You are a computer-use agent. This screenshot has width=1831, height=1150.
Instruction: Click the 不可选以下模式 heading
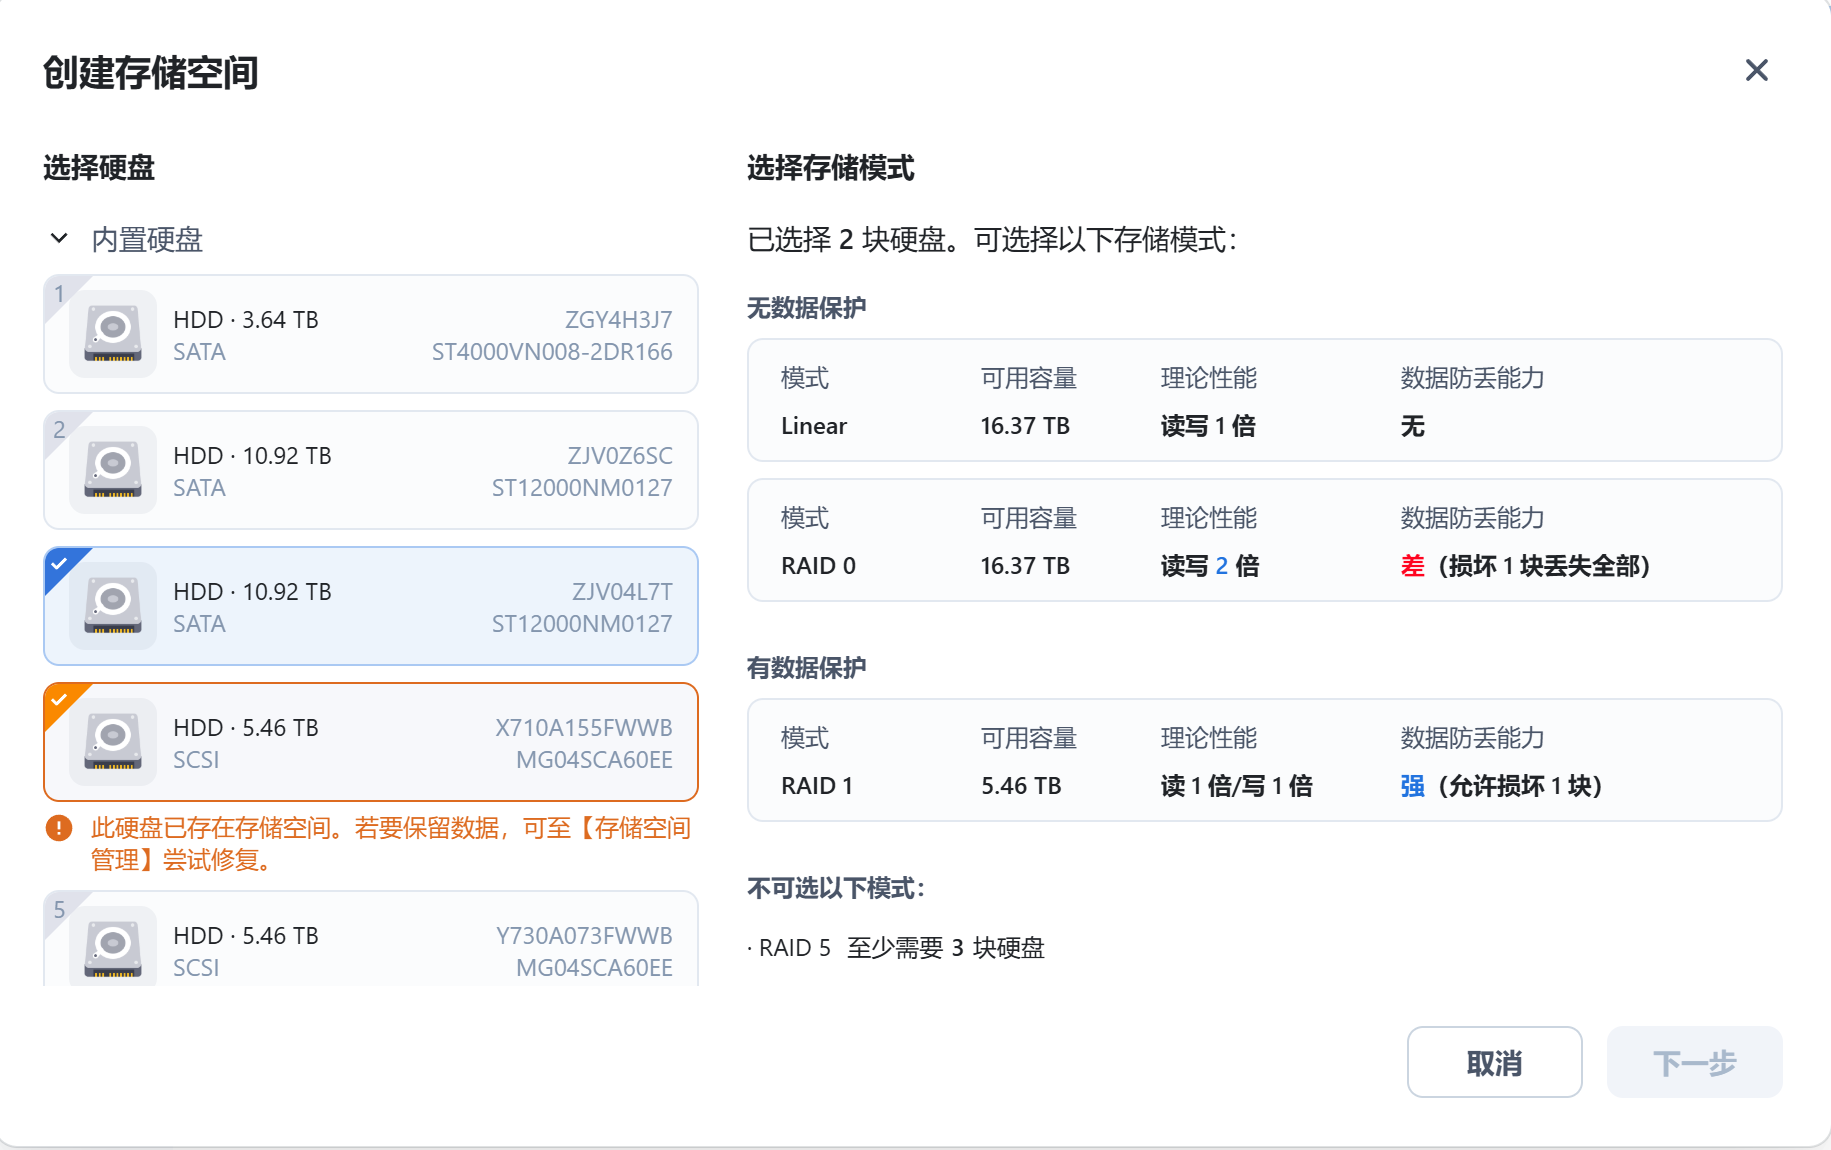click(x=837, y=888)
